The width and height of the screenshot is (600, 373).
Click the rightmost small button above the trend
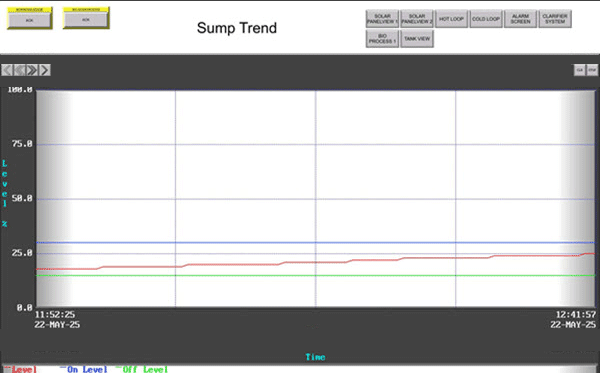tap(592, 70)
